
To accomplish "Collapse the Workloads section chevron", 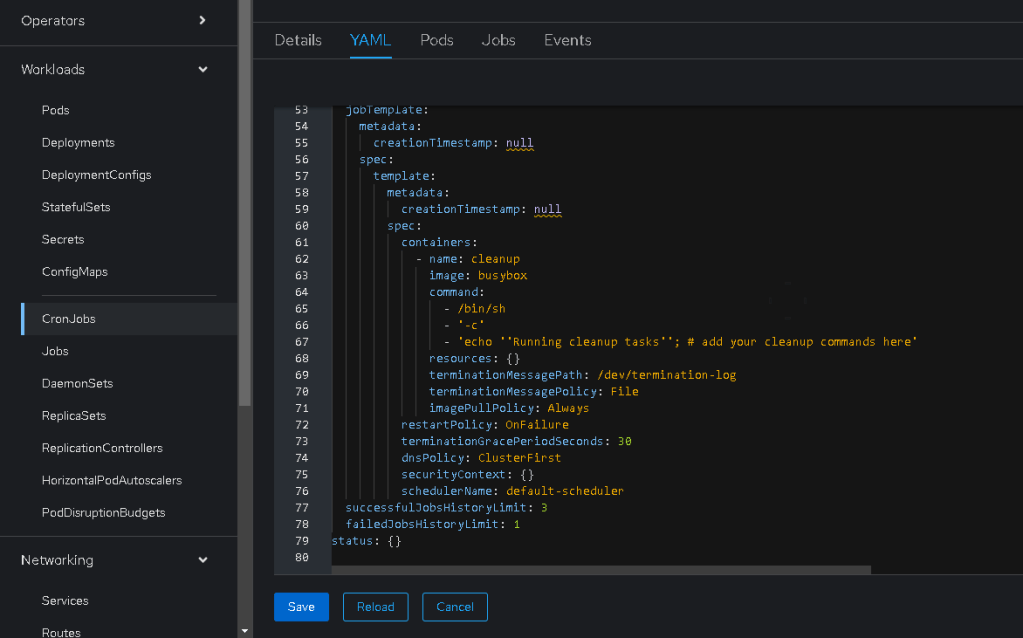I will (203, 69).
